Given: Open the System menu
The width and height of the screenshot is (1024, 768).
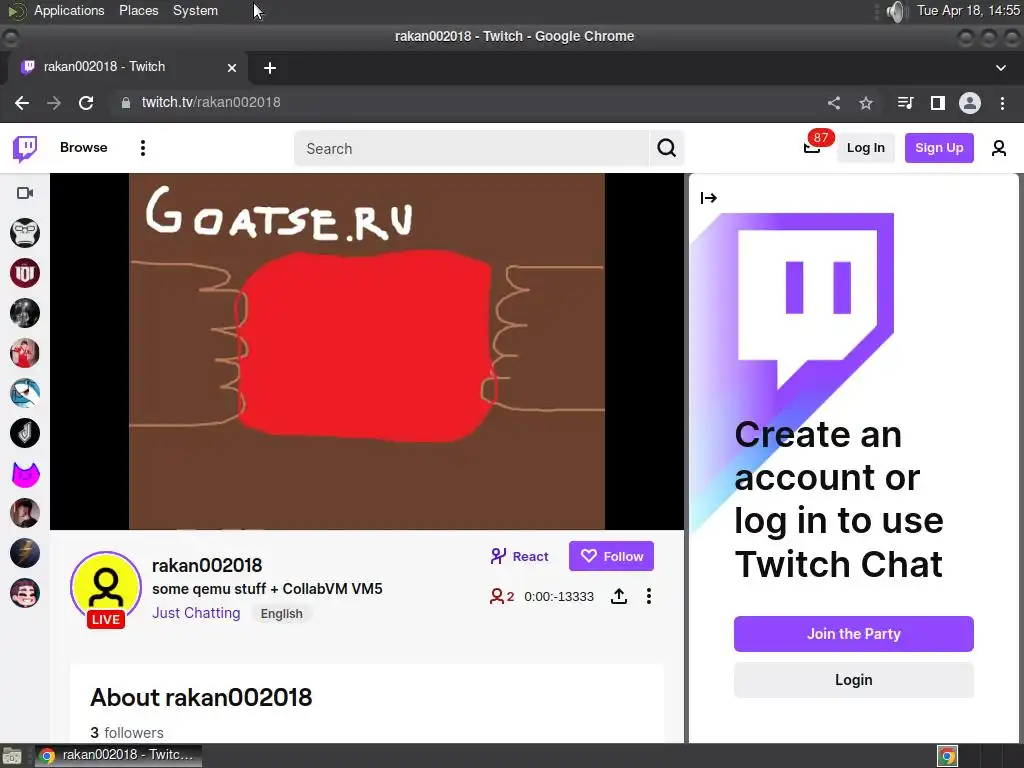Looking at the screenshot, I should pos(195,10).
